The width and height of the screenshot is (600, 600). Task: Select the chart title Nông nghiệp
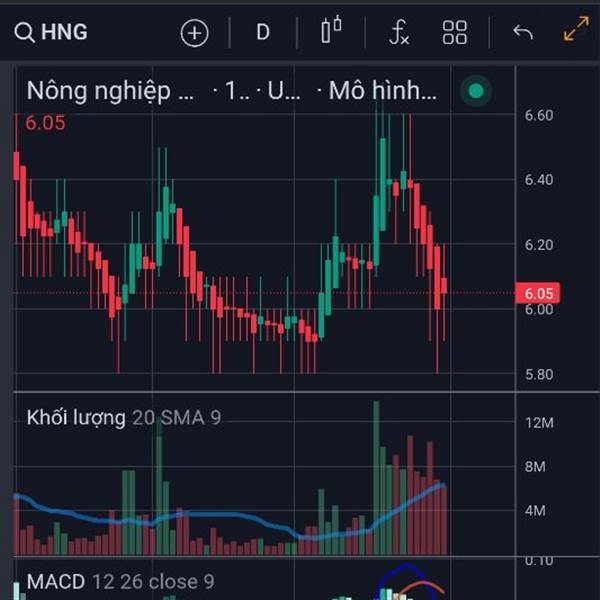pos(110,91)
